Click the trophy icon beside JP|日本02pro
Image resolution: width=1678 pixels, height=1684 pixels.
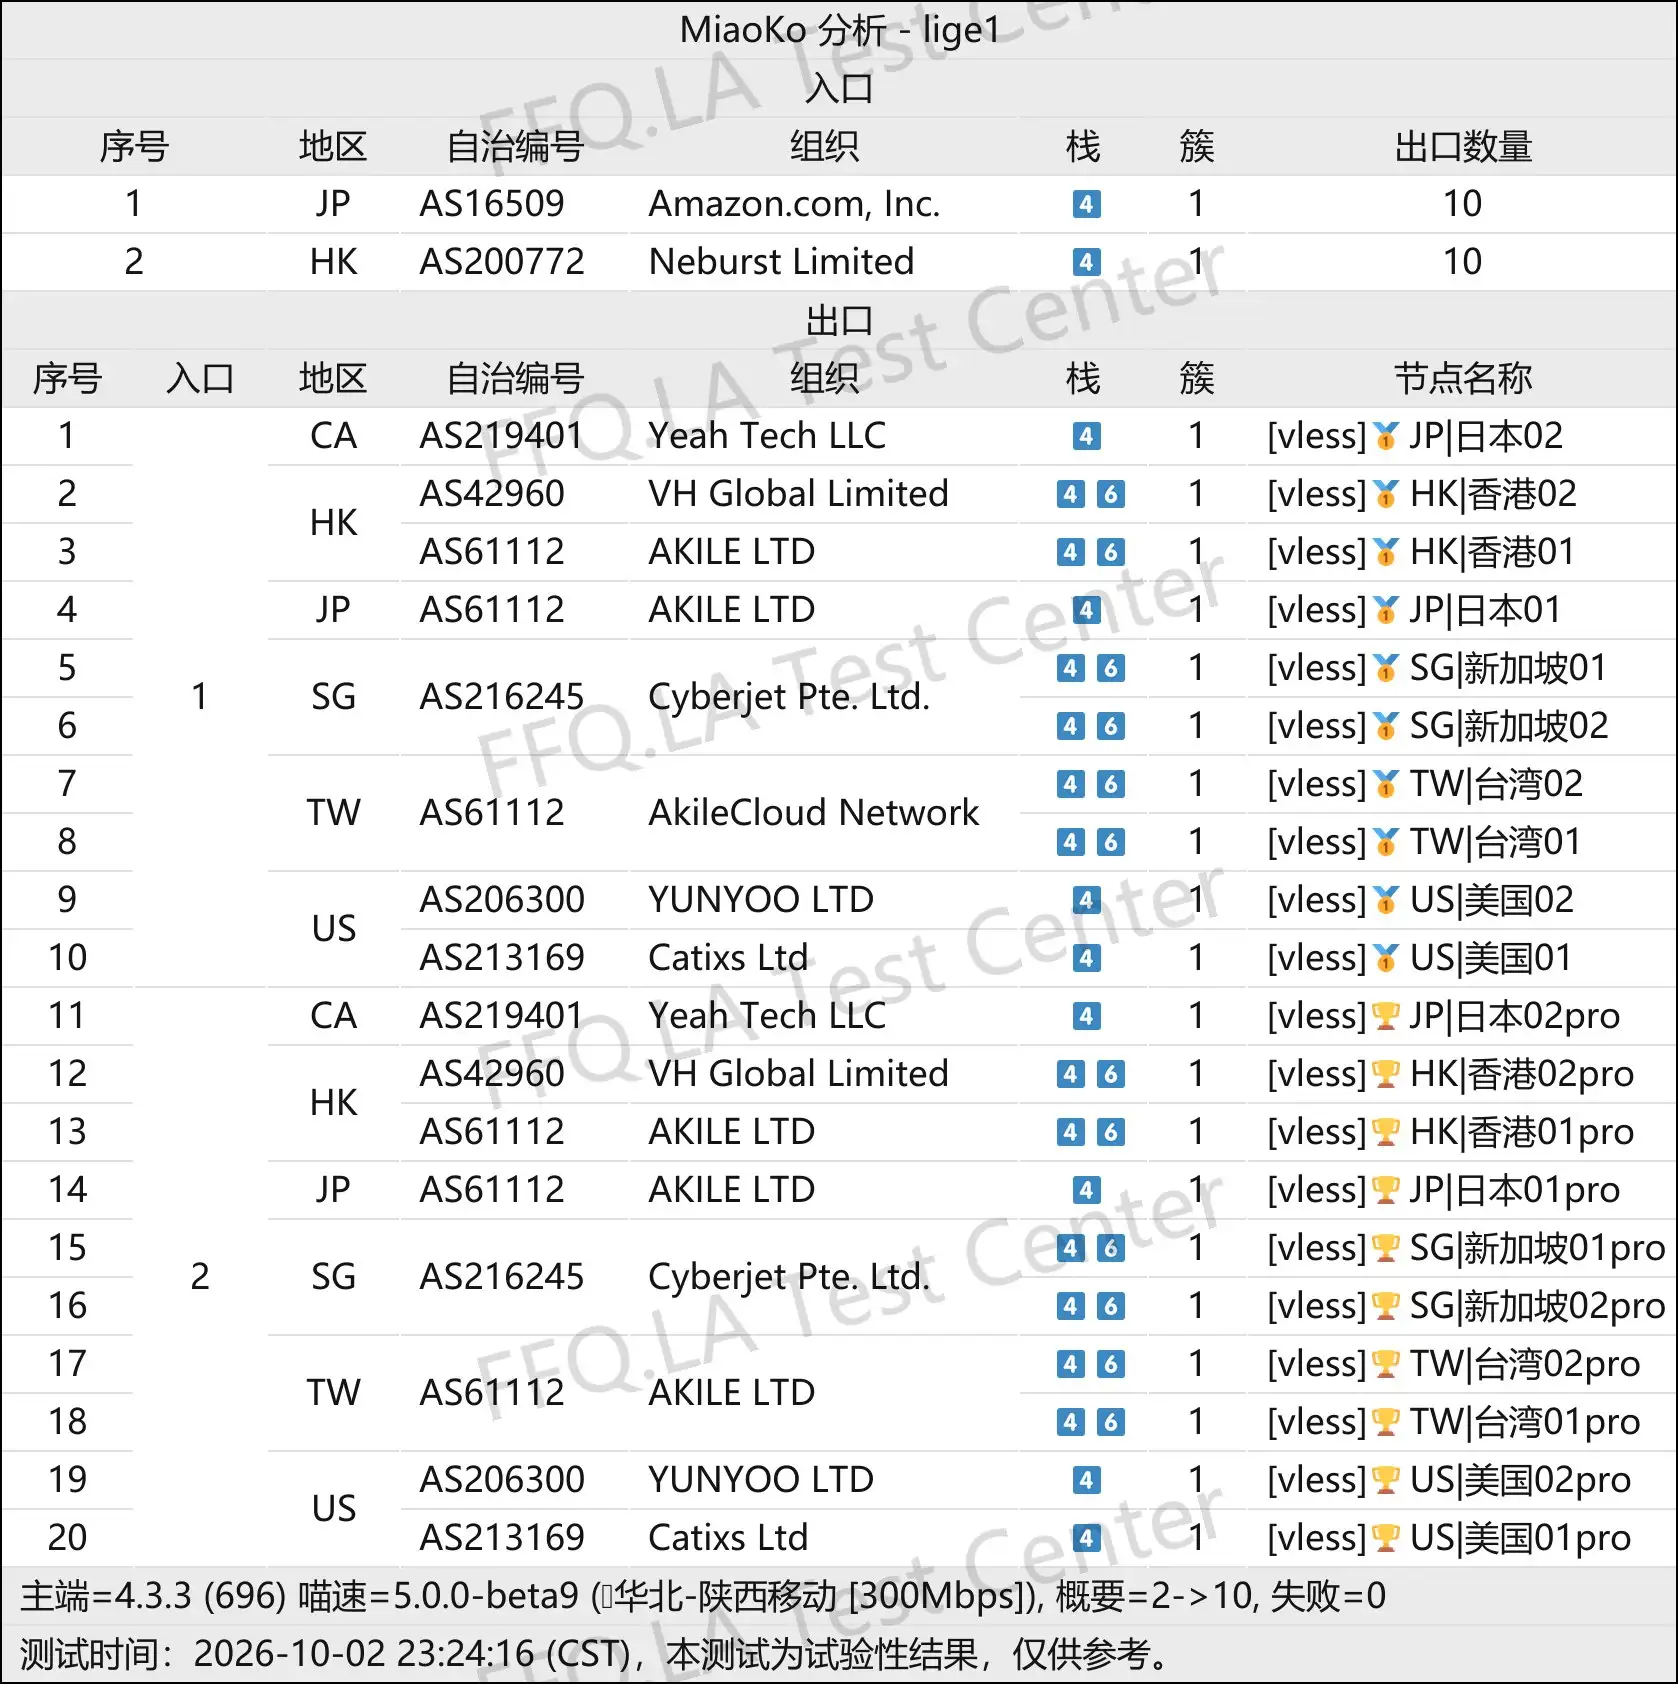[x=1386, y=1016]
